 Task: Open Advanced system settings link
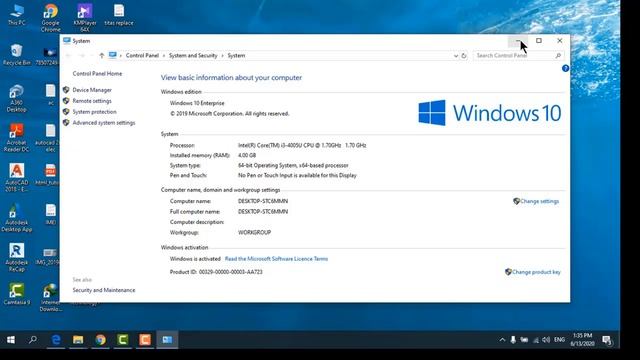(x=104, y=123)
